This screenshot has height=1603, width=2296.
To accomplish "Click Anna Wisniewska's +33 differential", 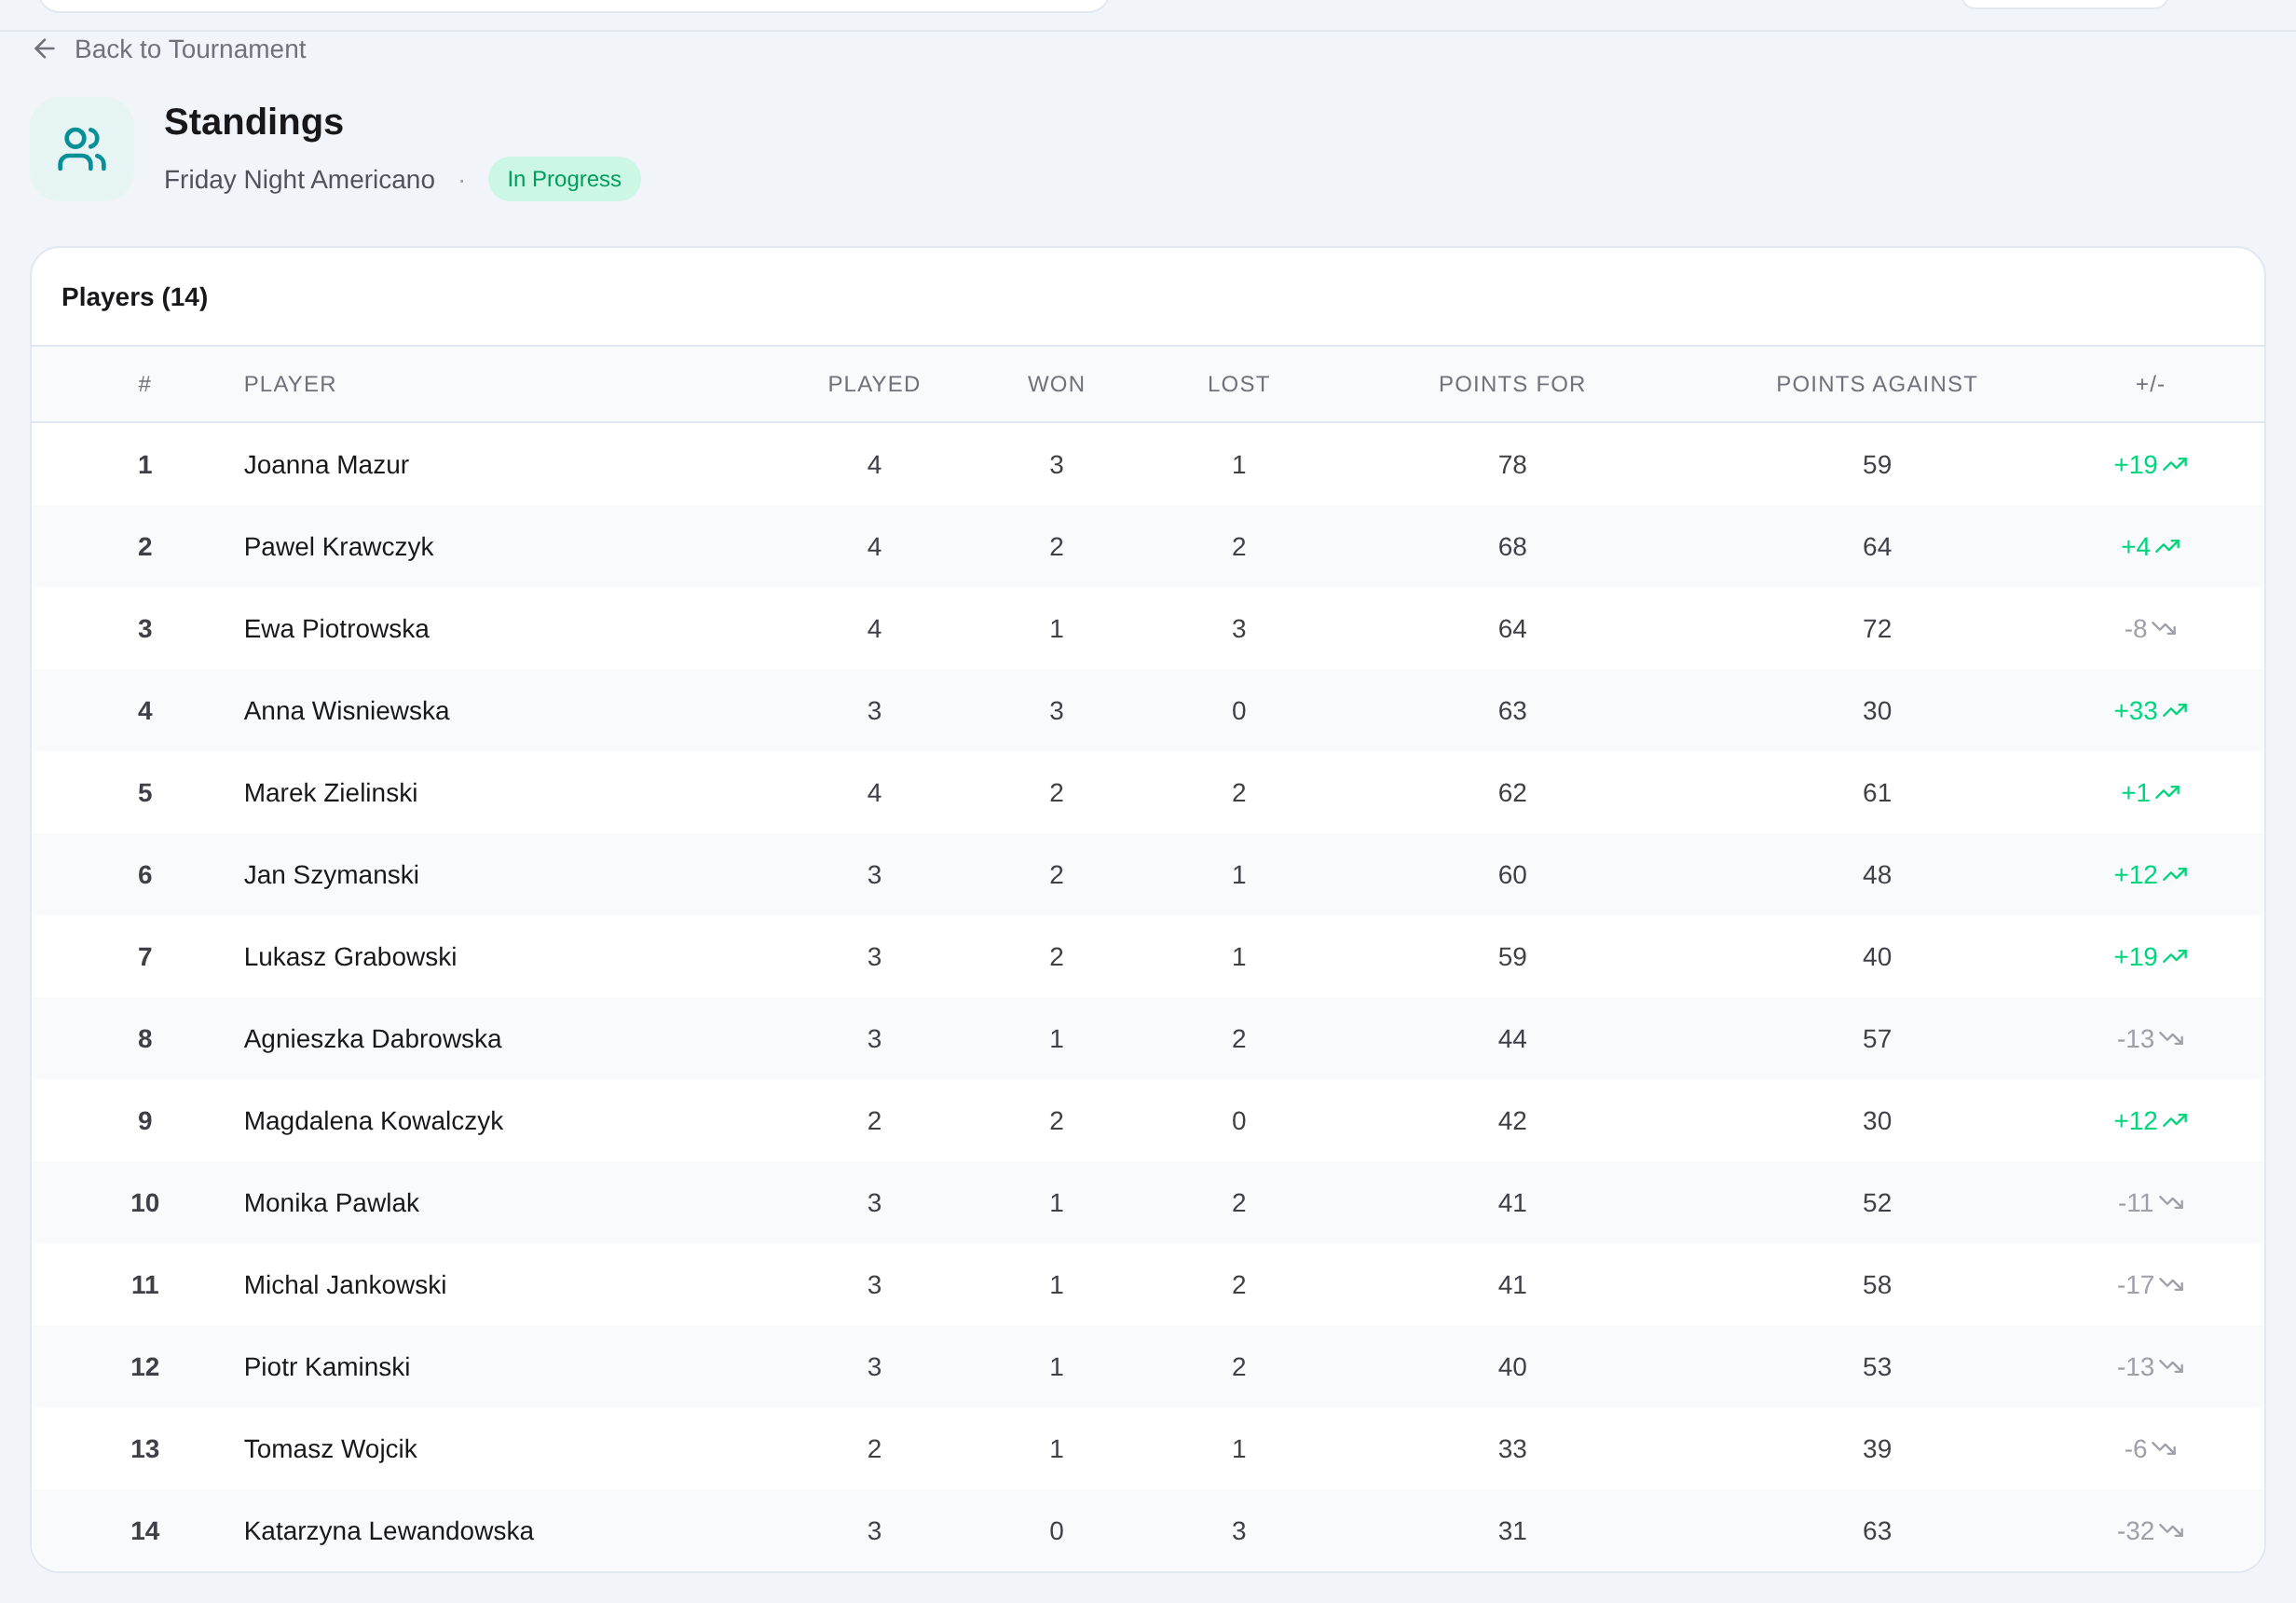I will (2135, 711).
